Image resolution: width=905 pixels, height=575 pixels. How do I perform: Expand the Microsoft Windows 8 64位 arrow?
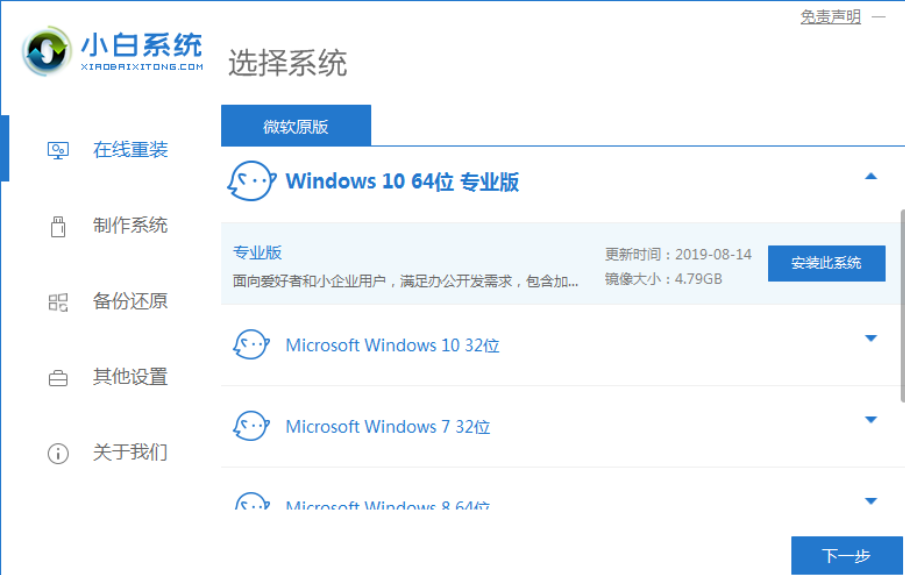tap(870, 501)
